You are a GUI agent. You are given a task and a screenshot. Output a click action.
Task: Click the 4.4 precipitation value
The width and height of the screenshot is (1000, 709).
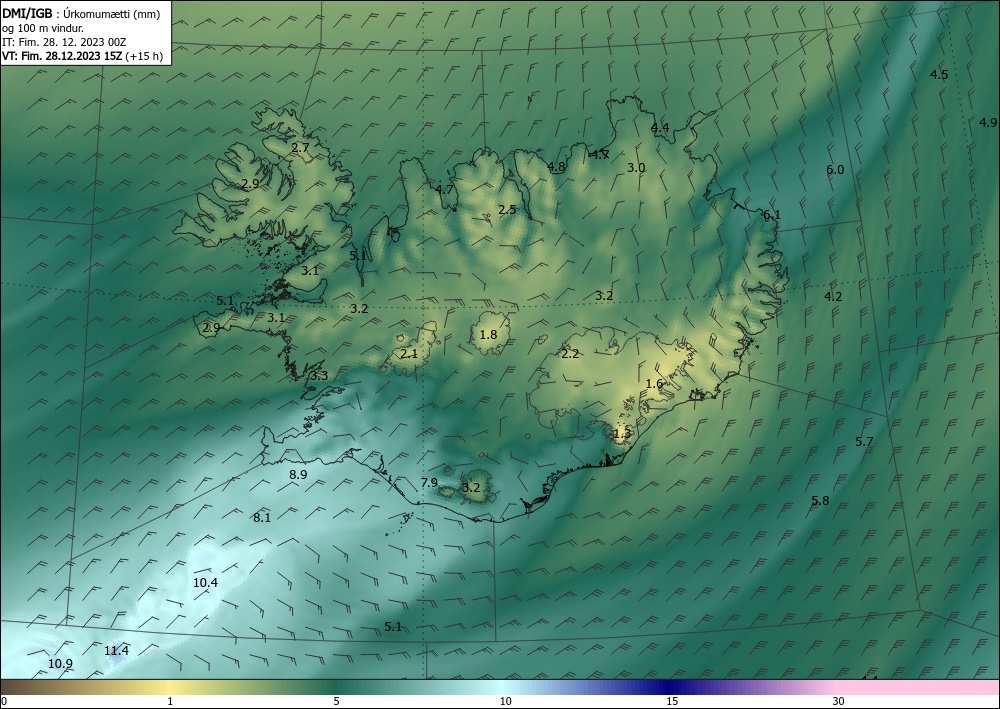pyautogui.click(x=659, y=128)
